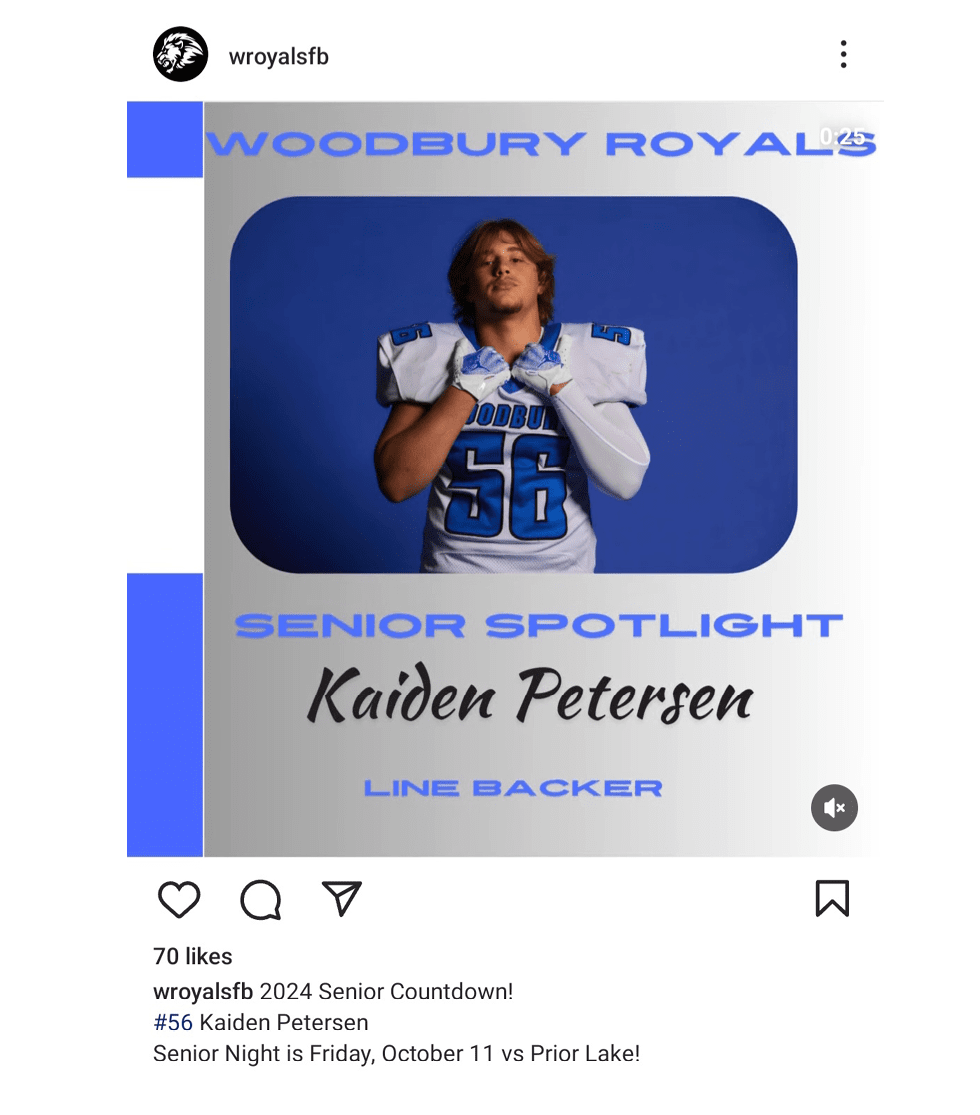Open the three-dot more options menu

[x=843, y=54]
